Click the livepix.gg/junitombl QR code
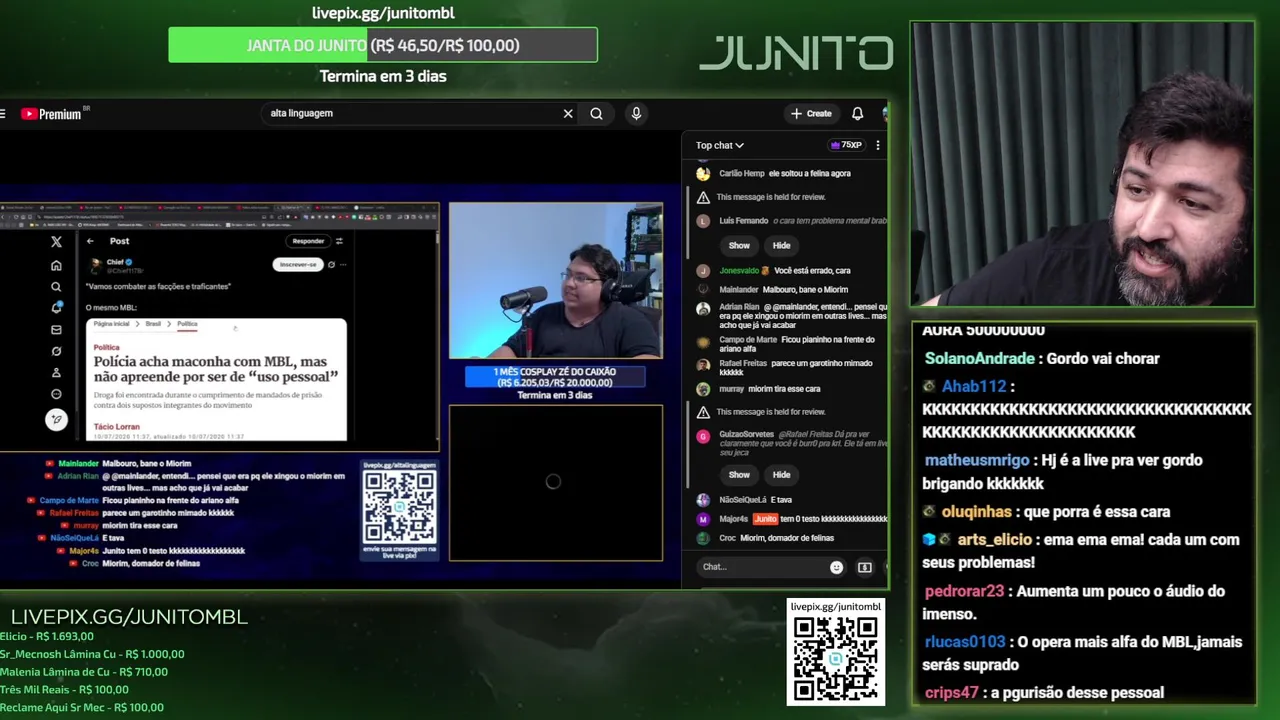The width and height of the screenshot is (1280, 720). pos(836,659)
